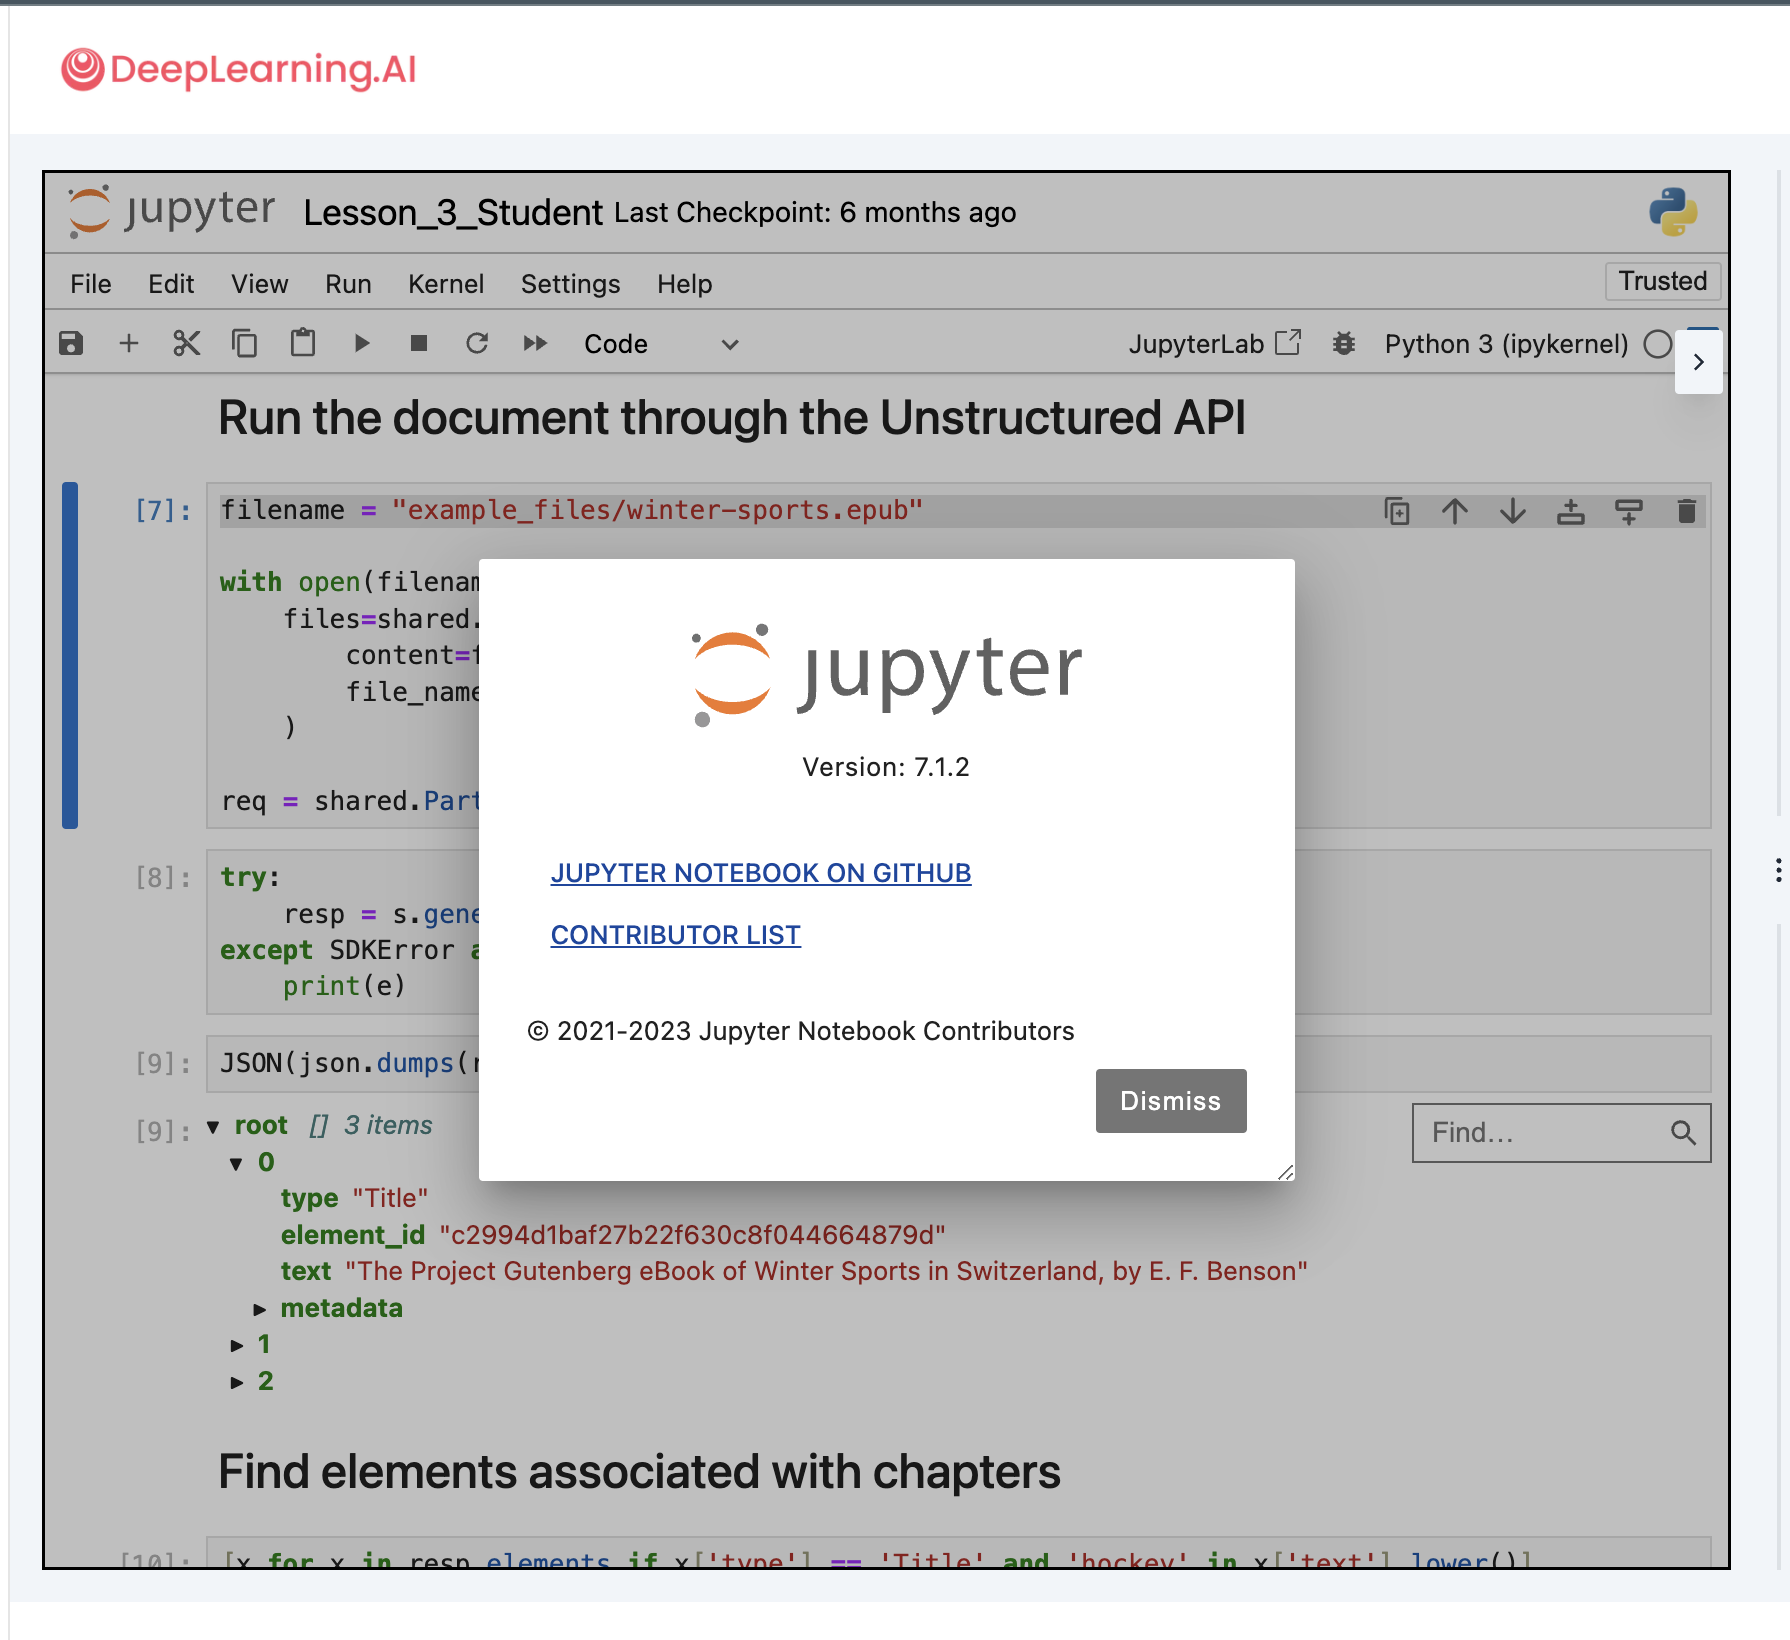Image resolution: width=1790 pixels, height=1640 pixels.
Task: Click the DeepLearning.AI logo
Action: click(239, 70)
